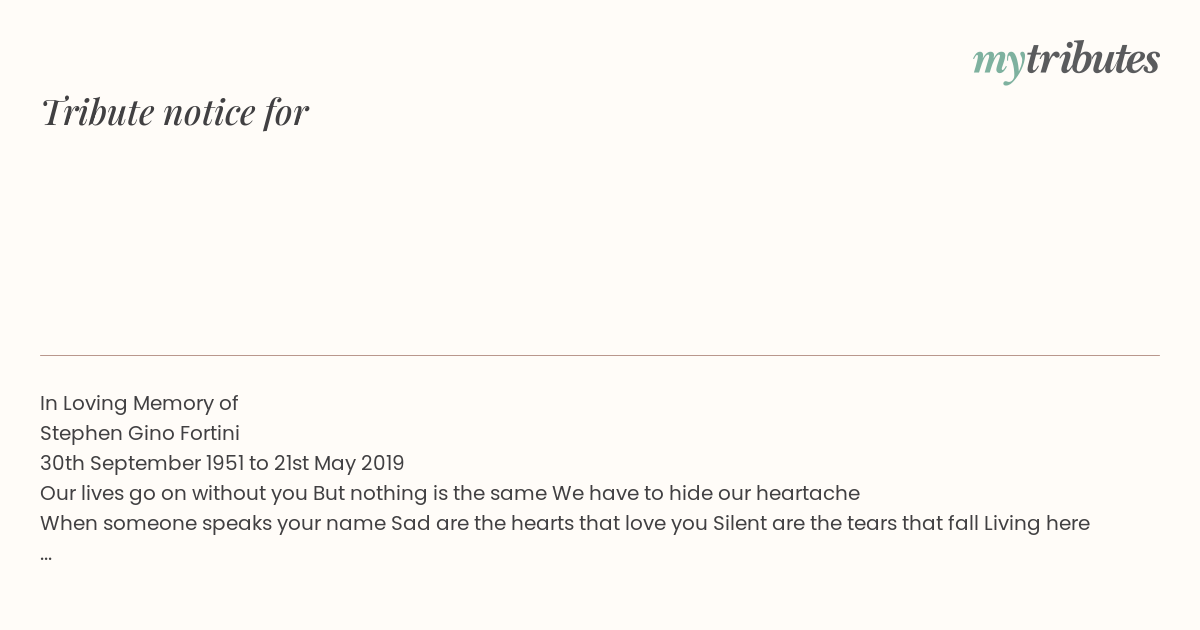Click the green "my" part of logo
The height and width of the screenshot is (630, 1200).
tap(998, 62)
